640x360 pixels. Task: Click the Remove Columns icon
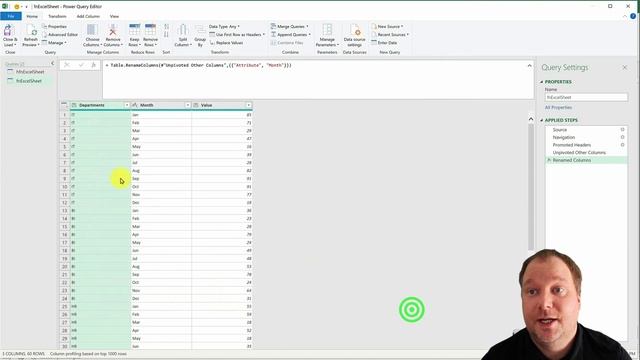point(113,30)
